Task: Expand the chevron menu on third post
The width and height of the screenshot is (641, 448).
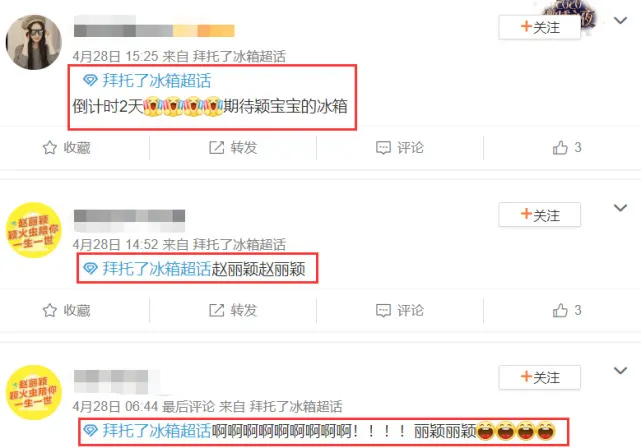Action: [621, 371]
